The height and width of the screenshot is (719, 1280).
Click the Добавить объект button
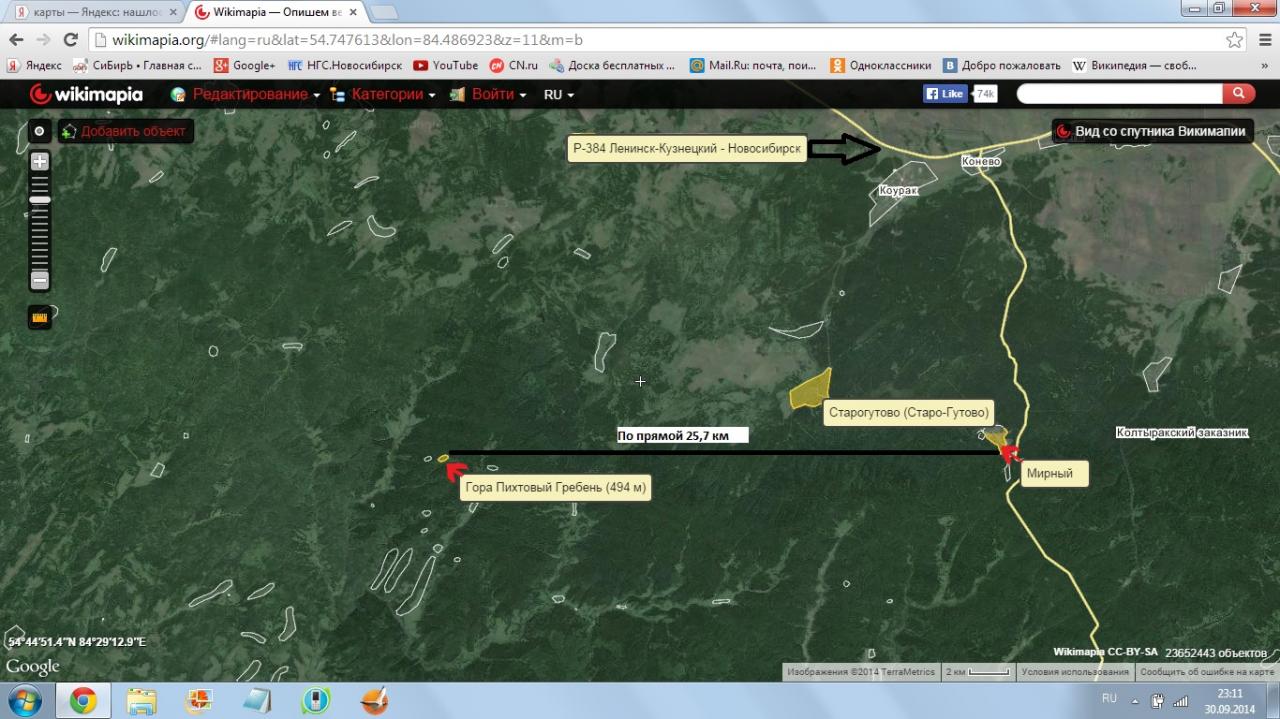pos(125,131)
